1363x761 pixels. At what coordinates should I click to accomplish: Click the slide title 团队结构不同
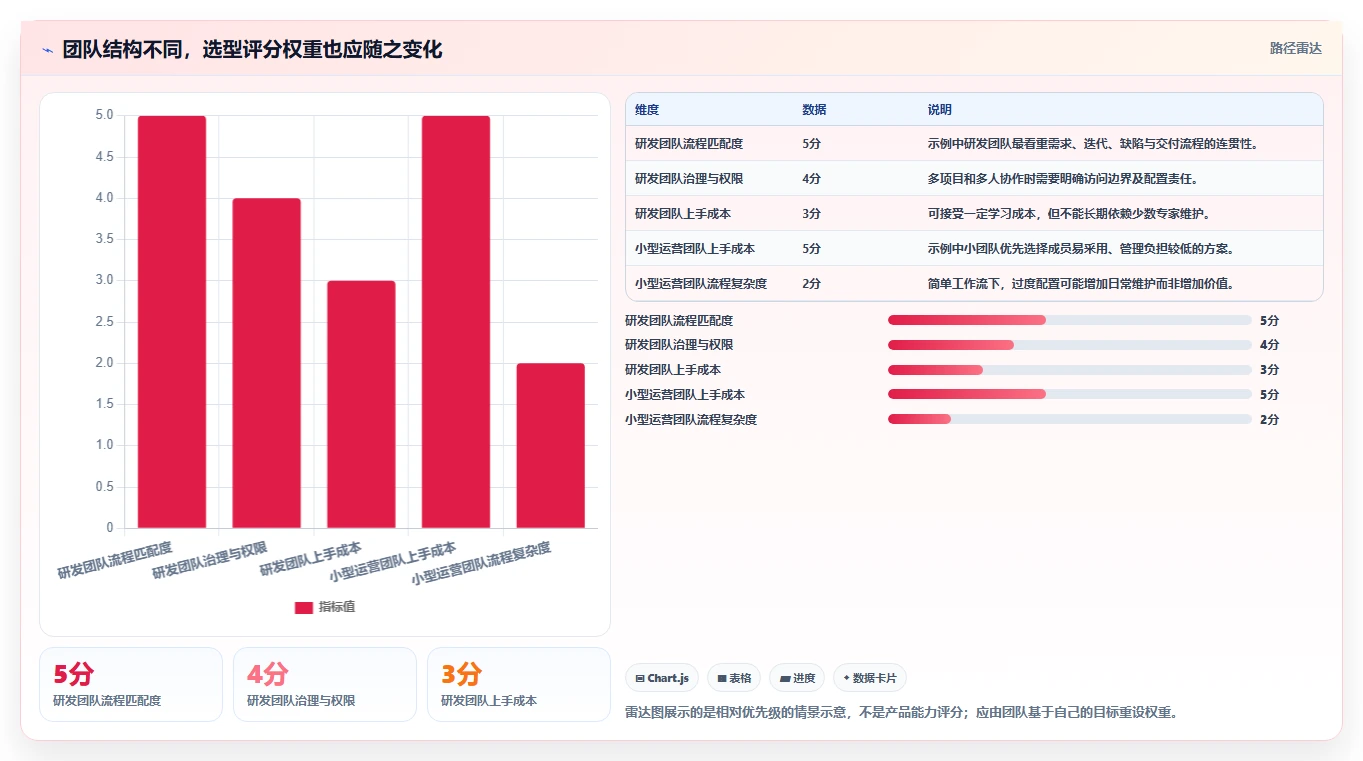(252, 50)
